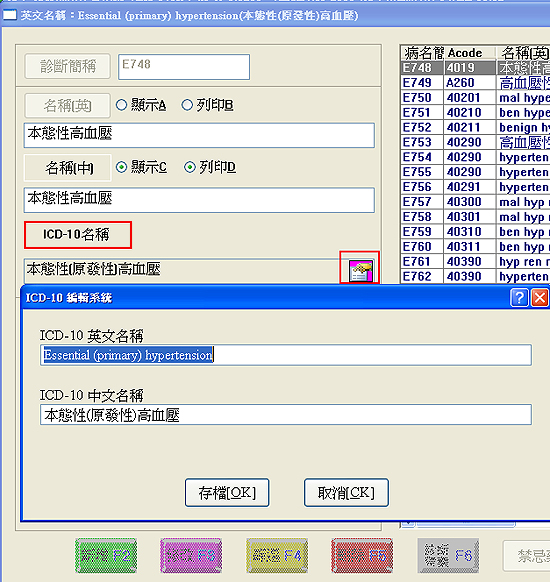Close the ICD-10 editing dialog
Image resolution: width=550 pixels, height=582 pixels.
coord(540,298)
